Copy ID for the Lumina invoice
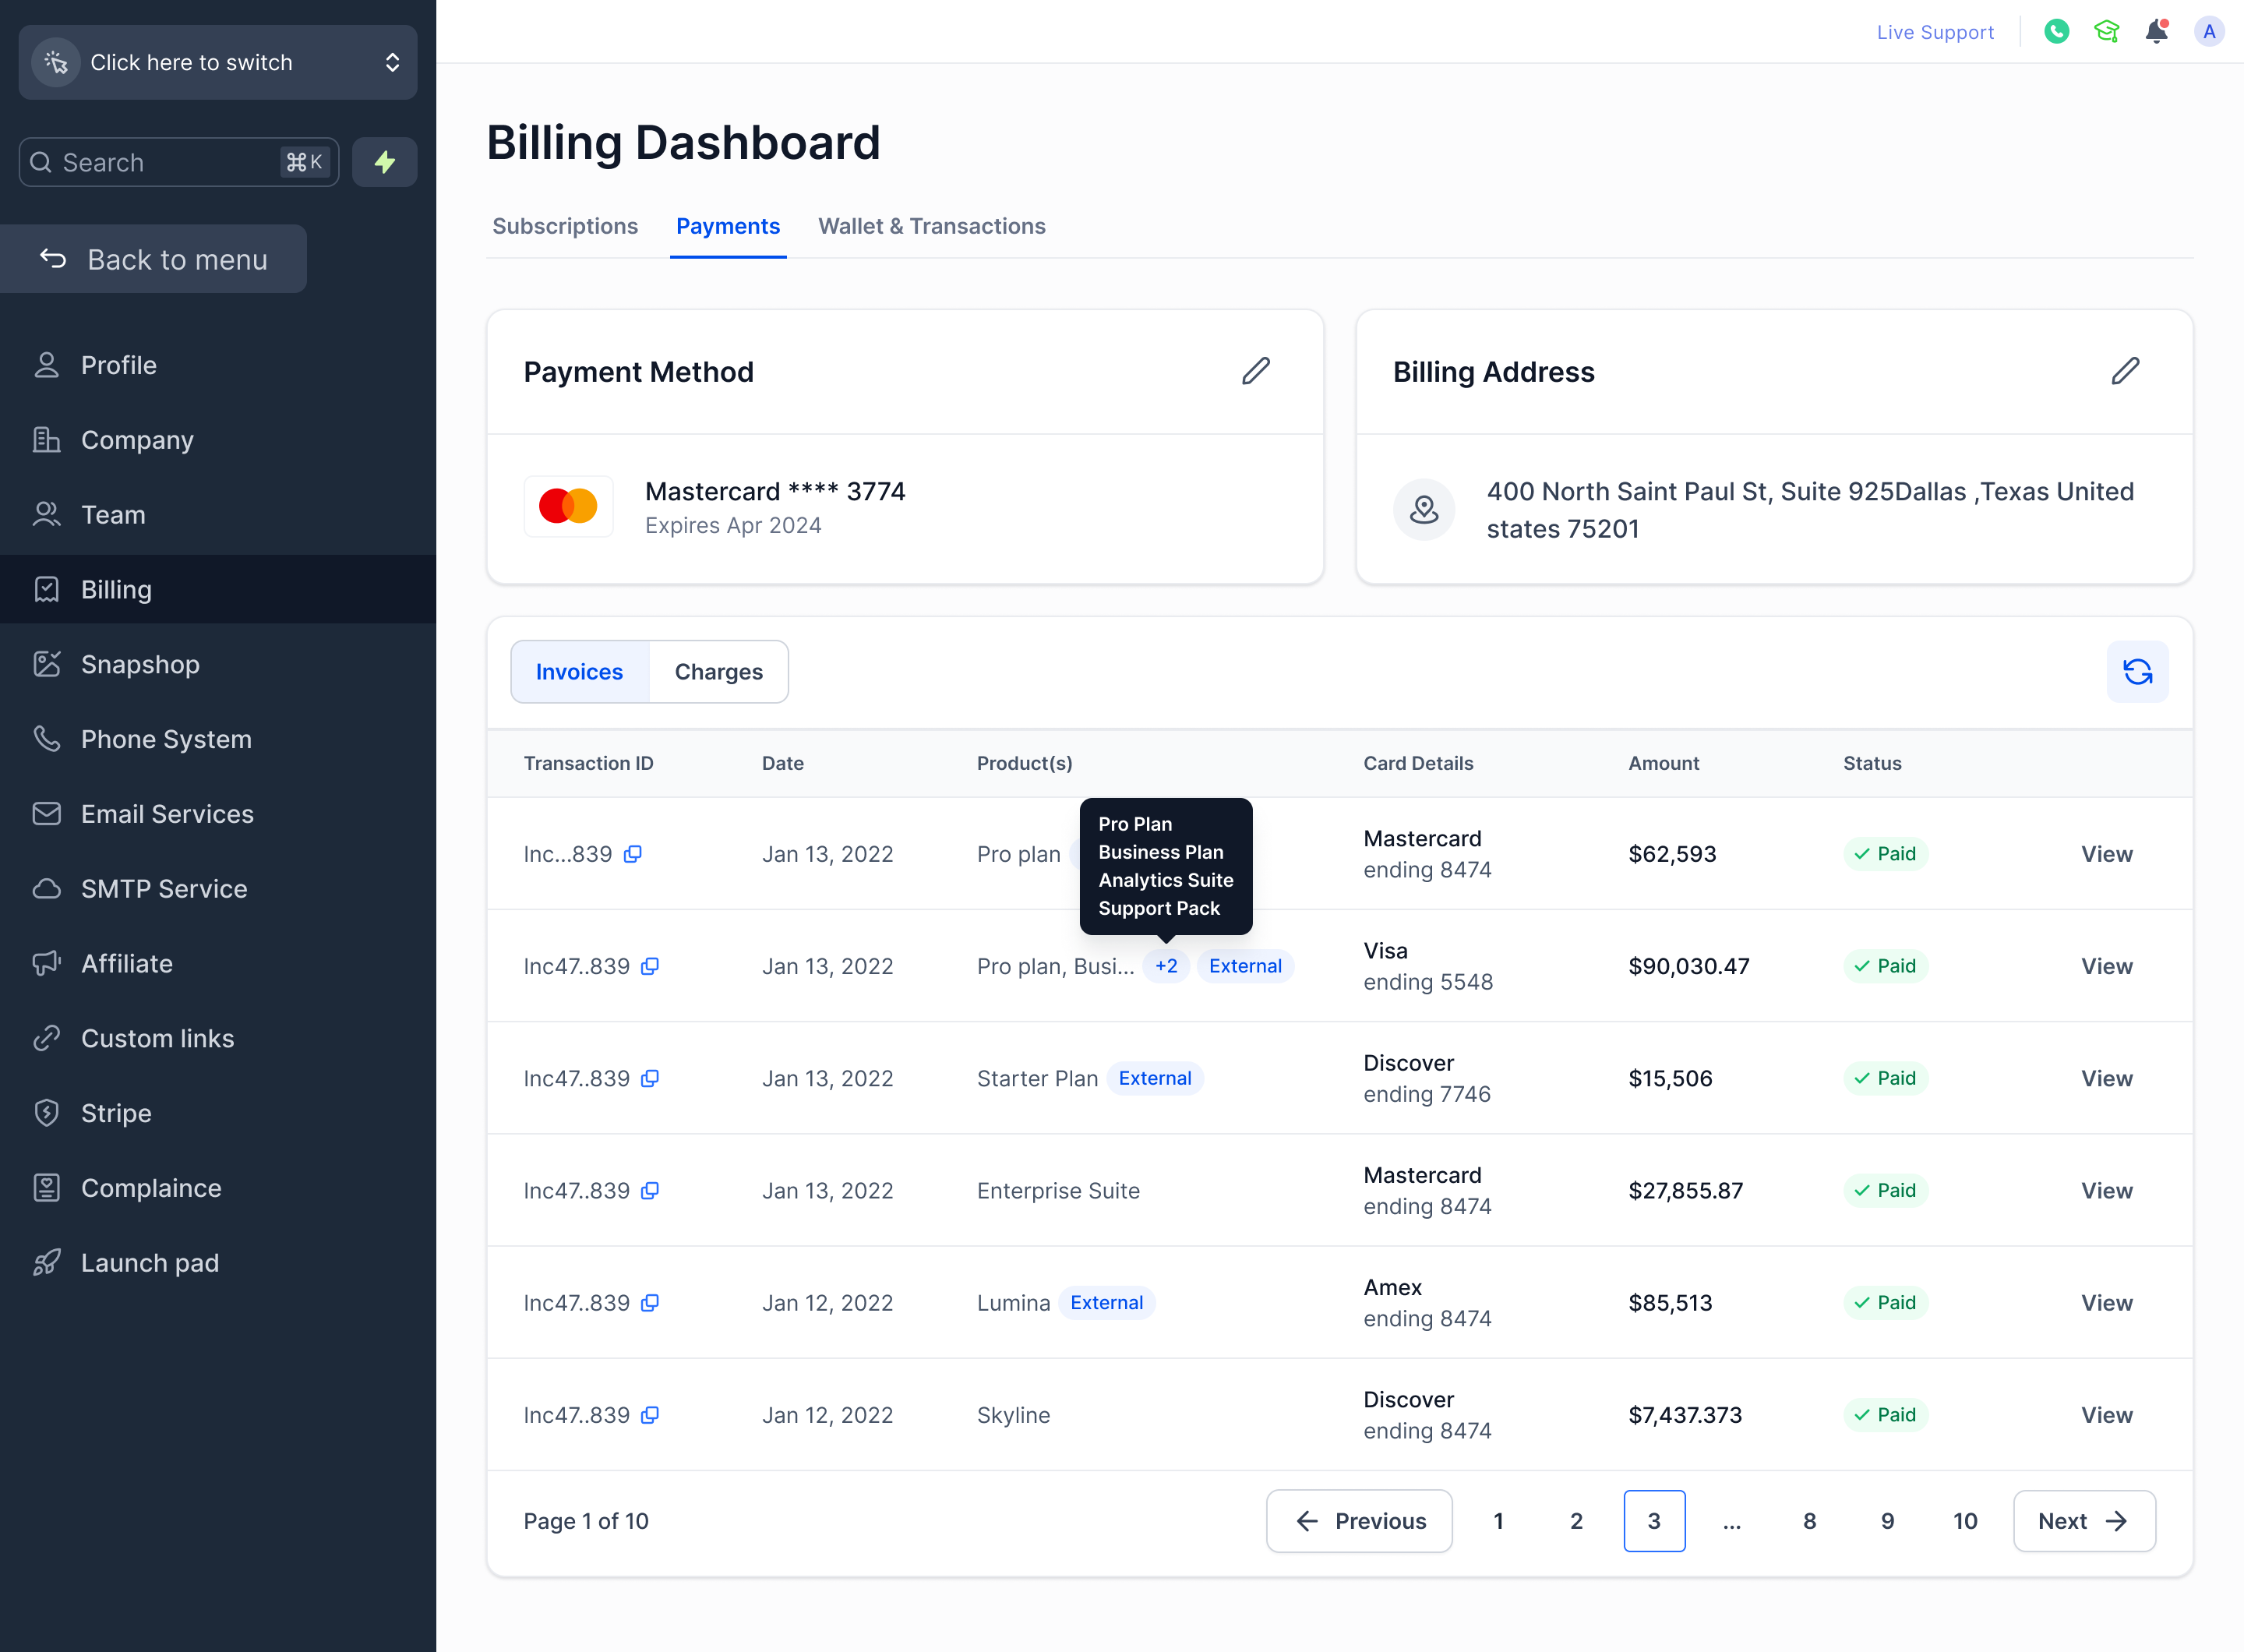The image size is (2244, 1652). (650, 1302)
